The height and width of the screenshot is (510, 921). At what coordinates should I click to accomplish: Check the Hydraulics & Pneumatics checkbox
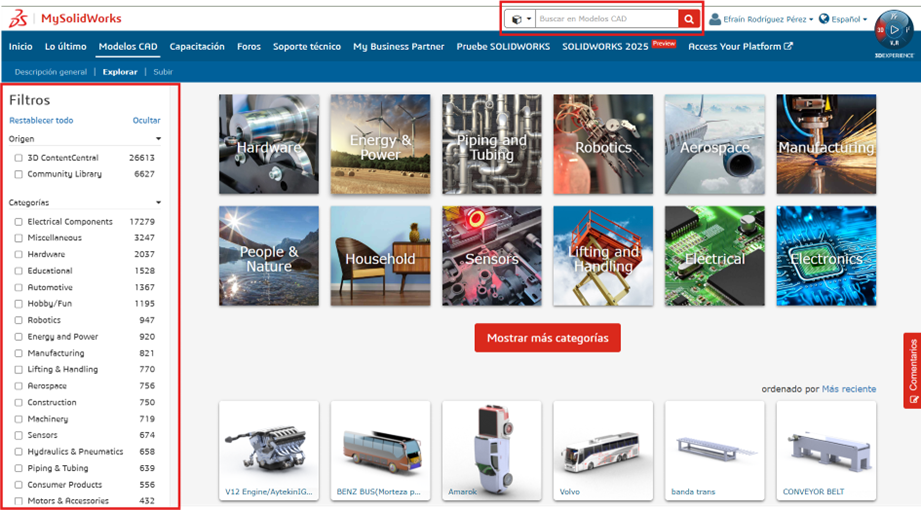coord(19,452)
